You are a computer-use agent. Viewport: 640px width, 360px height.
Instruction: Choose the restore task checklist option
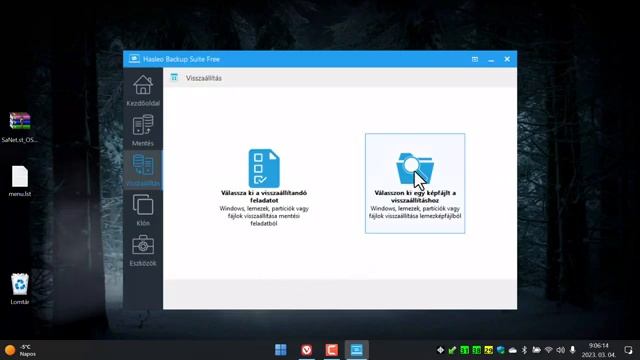click(264, 187)
